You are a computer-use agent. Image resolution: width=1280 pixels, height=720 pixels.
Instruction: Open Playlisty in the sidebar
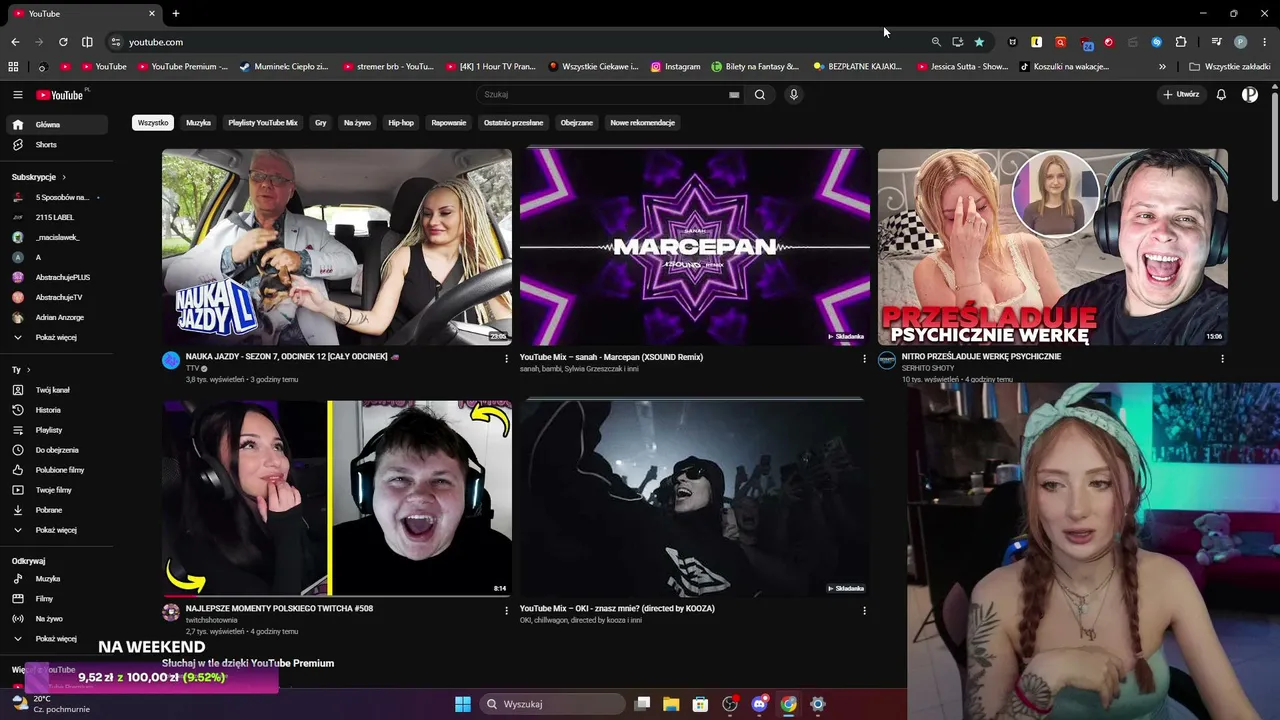(55, 430)
